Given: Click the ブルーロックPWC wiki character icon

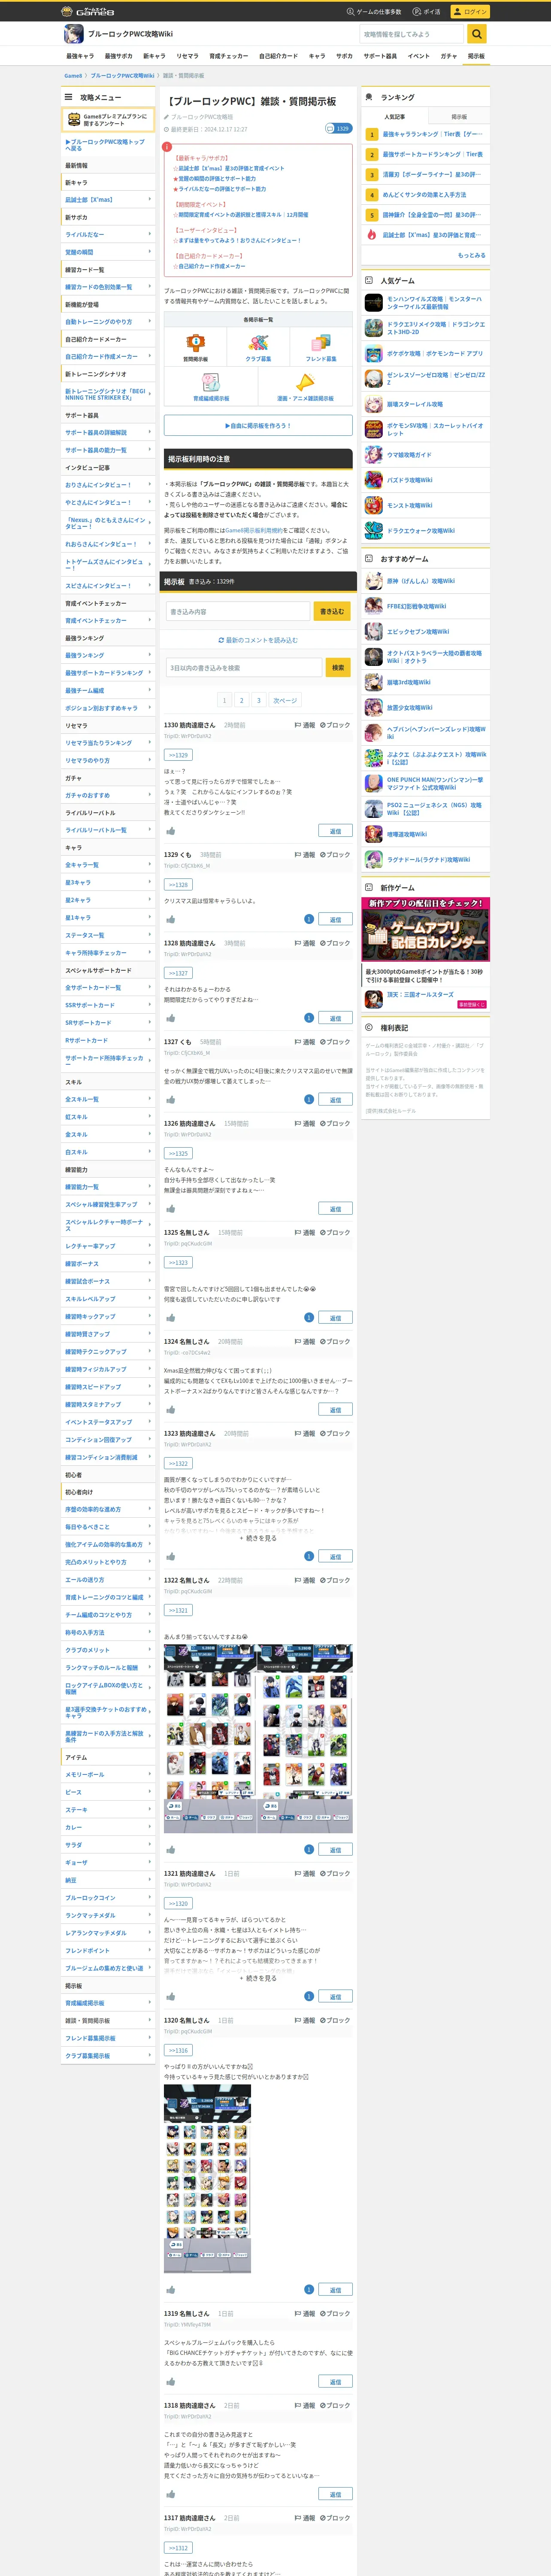Looking at the screenshot, I should tap(74, 34).
